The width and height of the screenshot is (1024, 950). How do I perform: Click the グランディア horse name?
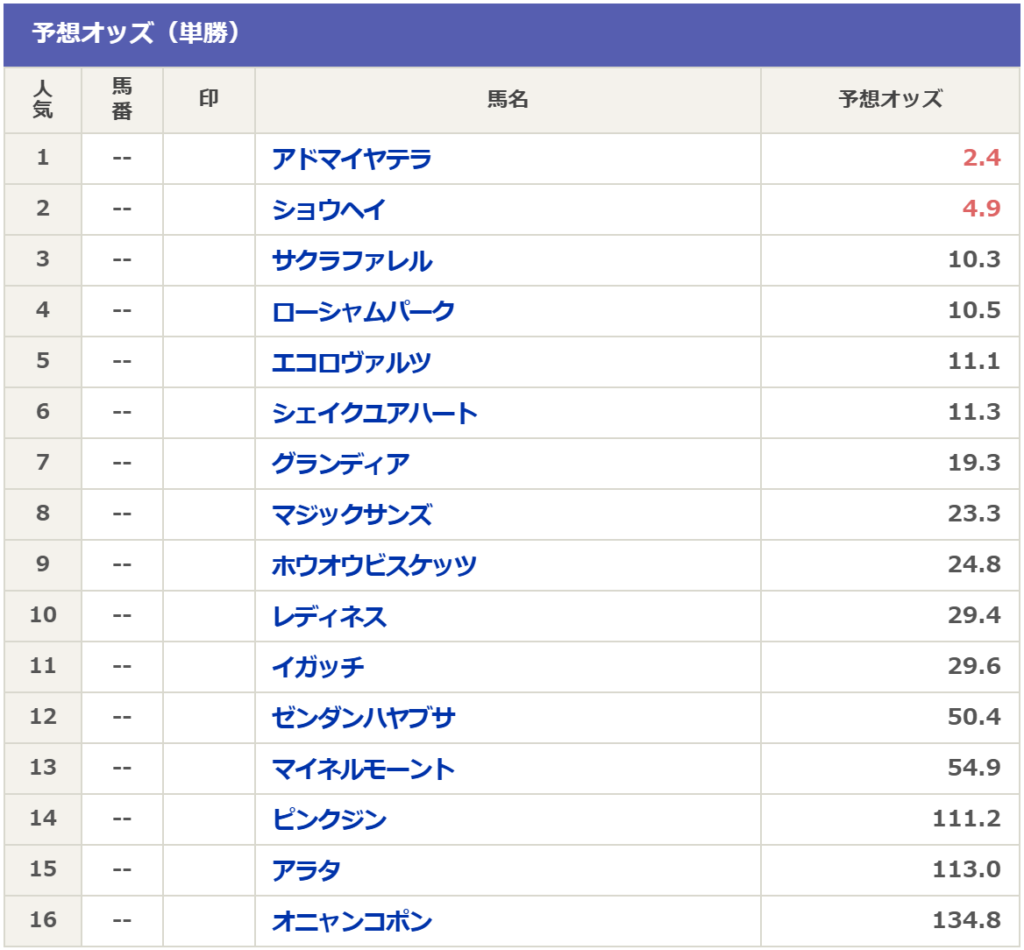click(x=340, y=464)
